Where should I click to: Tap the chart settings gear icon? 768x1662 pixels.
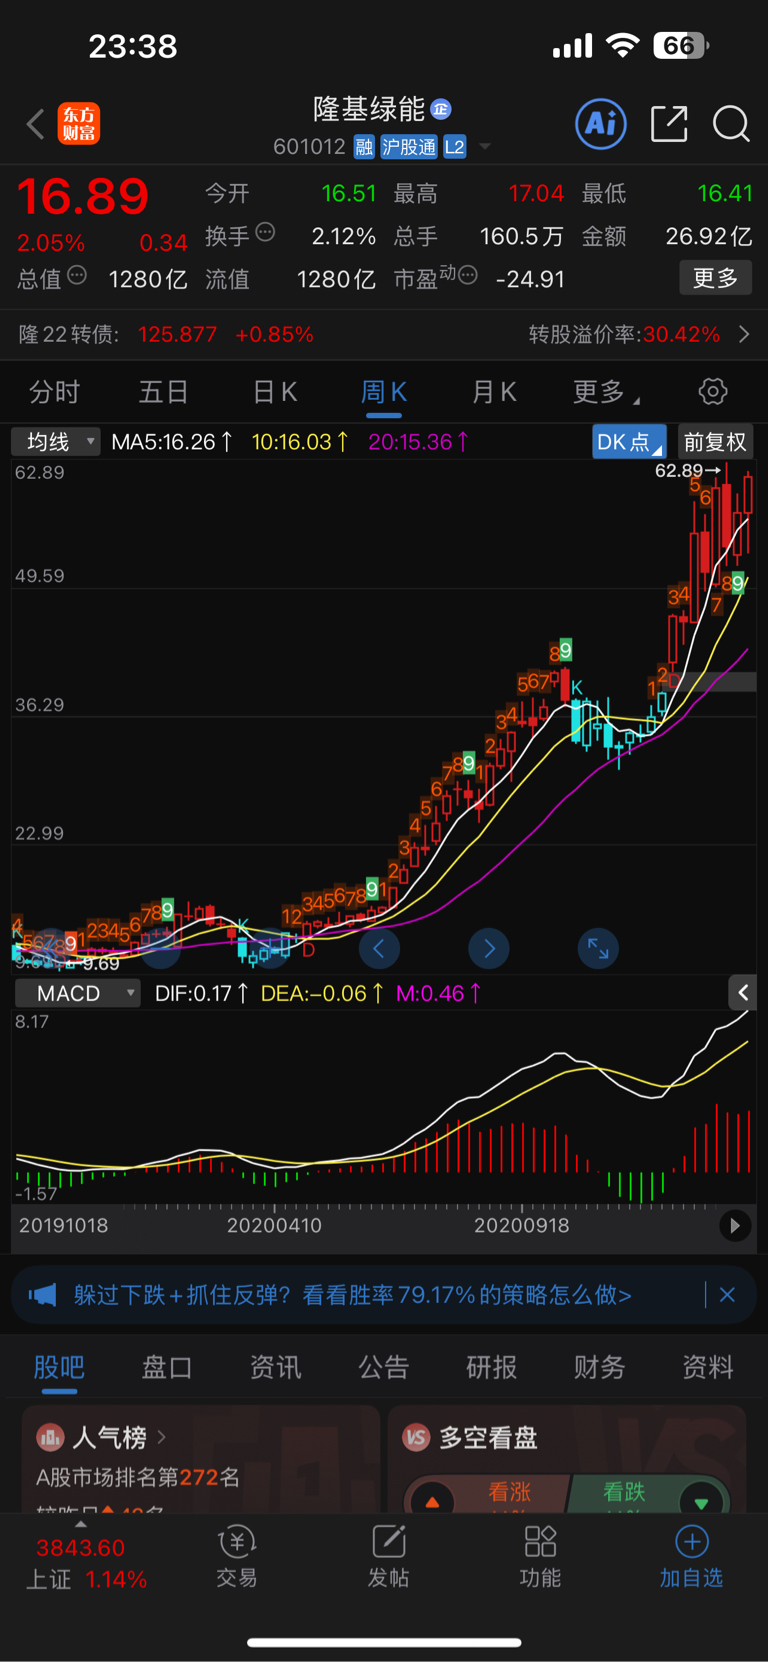coord(713,391)
